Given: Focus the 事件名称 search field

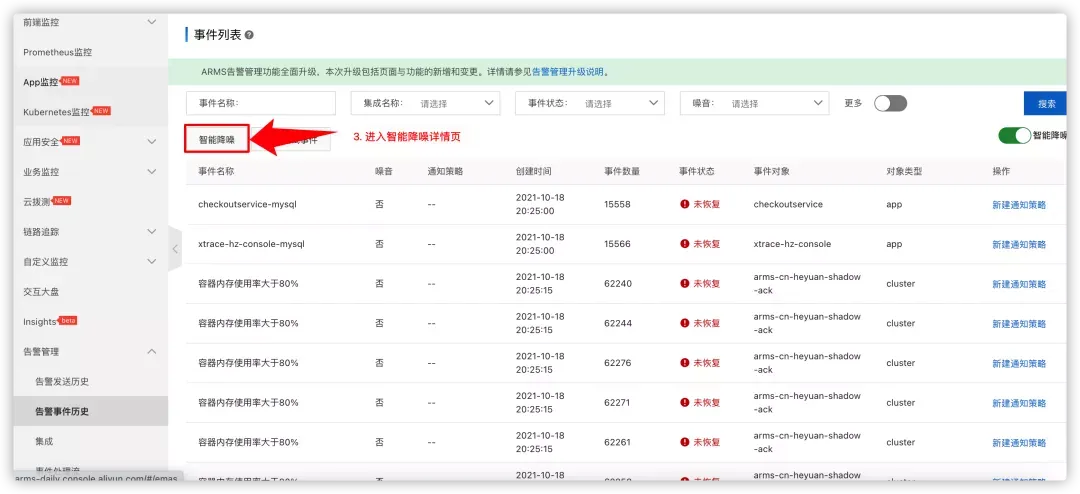Looking at the screenshot, I should 261,103.
